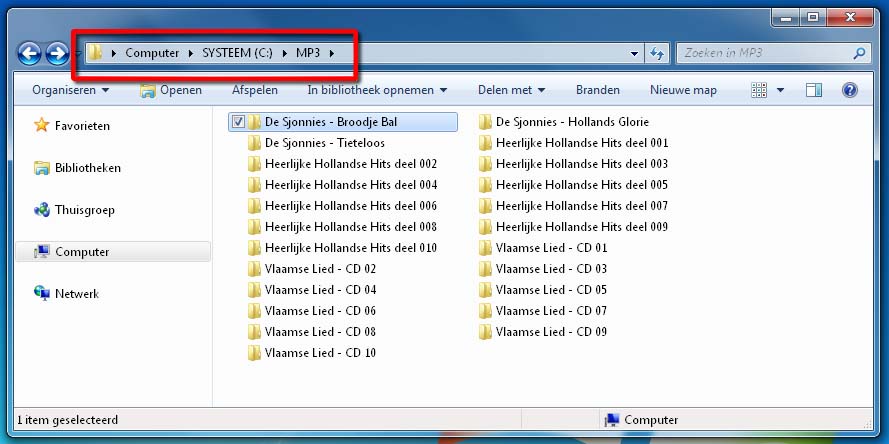889x444 pixels.
Task: Open the view options dropdown arrow
Action: 780,90
